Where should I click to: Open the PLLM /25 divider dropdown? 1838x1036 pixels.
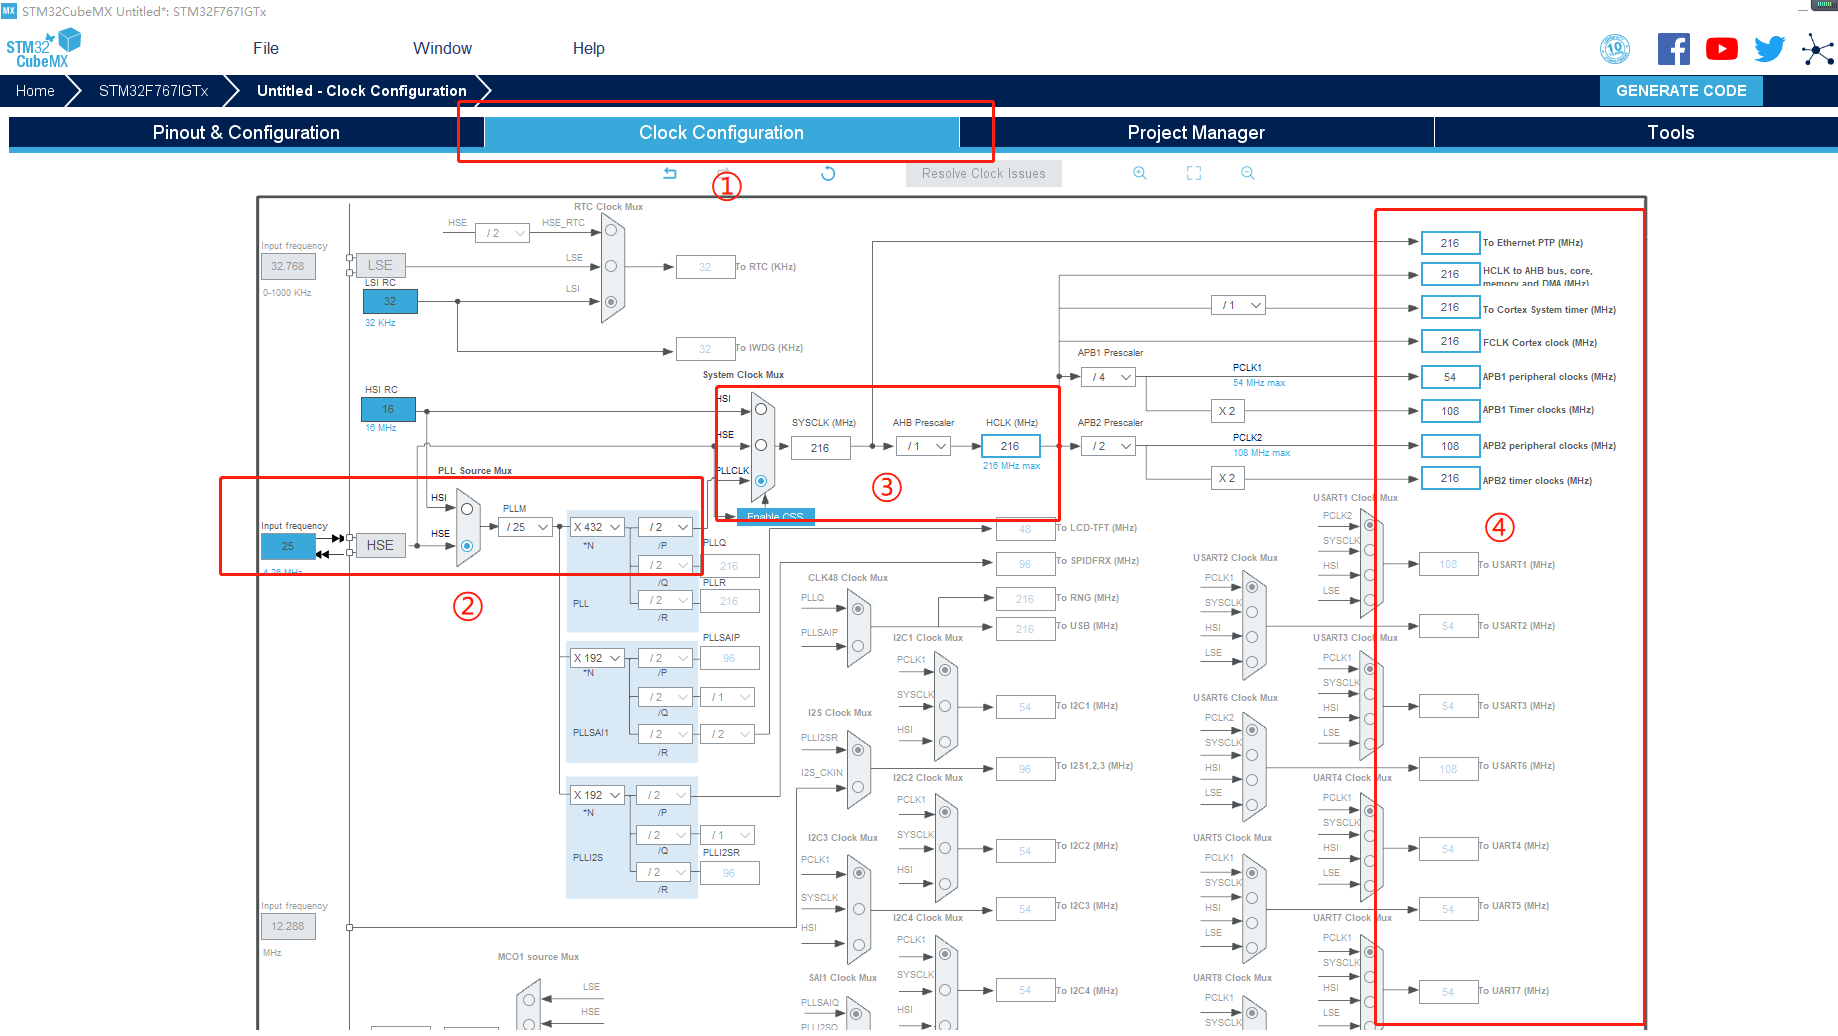[526, 527]
